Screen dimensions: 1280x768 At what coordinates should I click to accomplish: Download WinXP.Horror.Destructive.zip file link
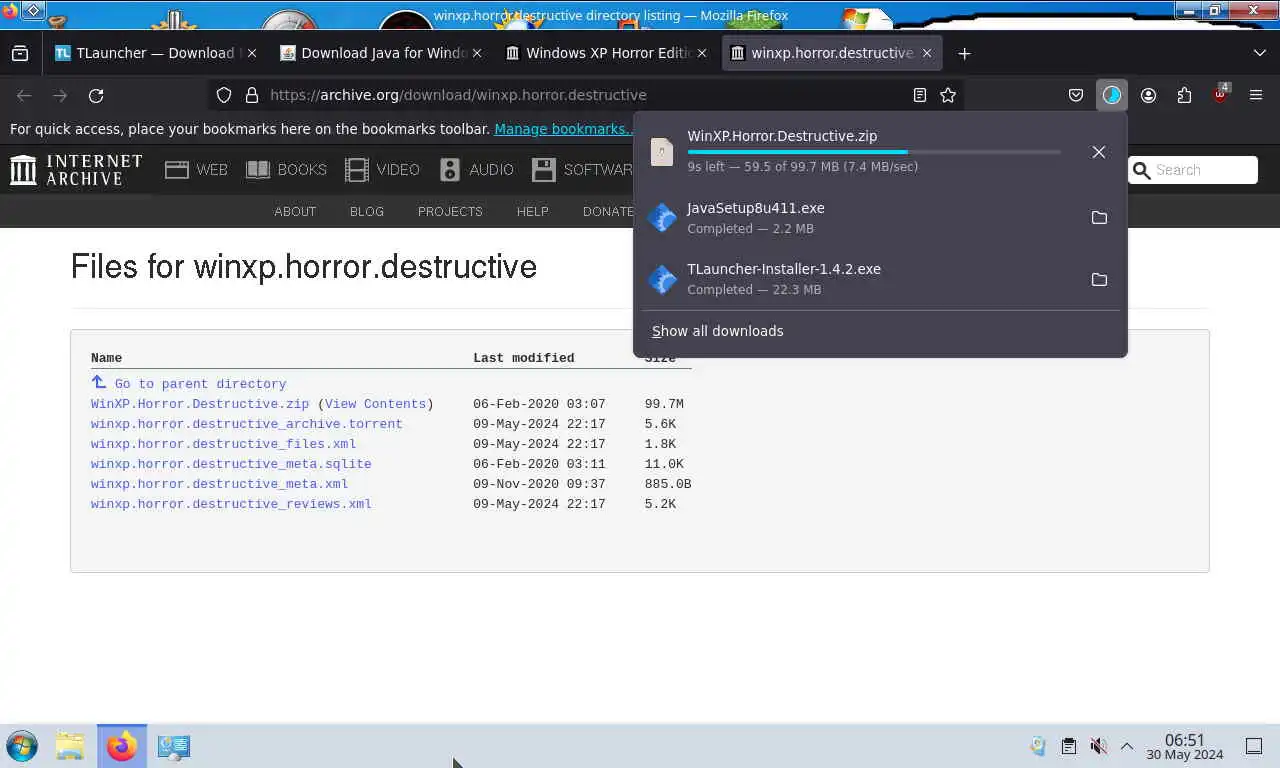[x=200, y=404]
